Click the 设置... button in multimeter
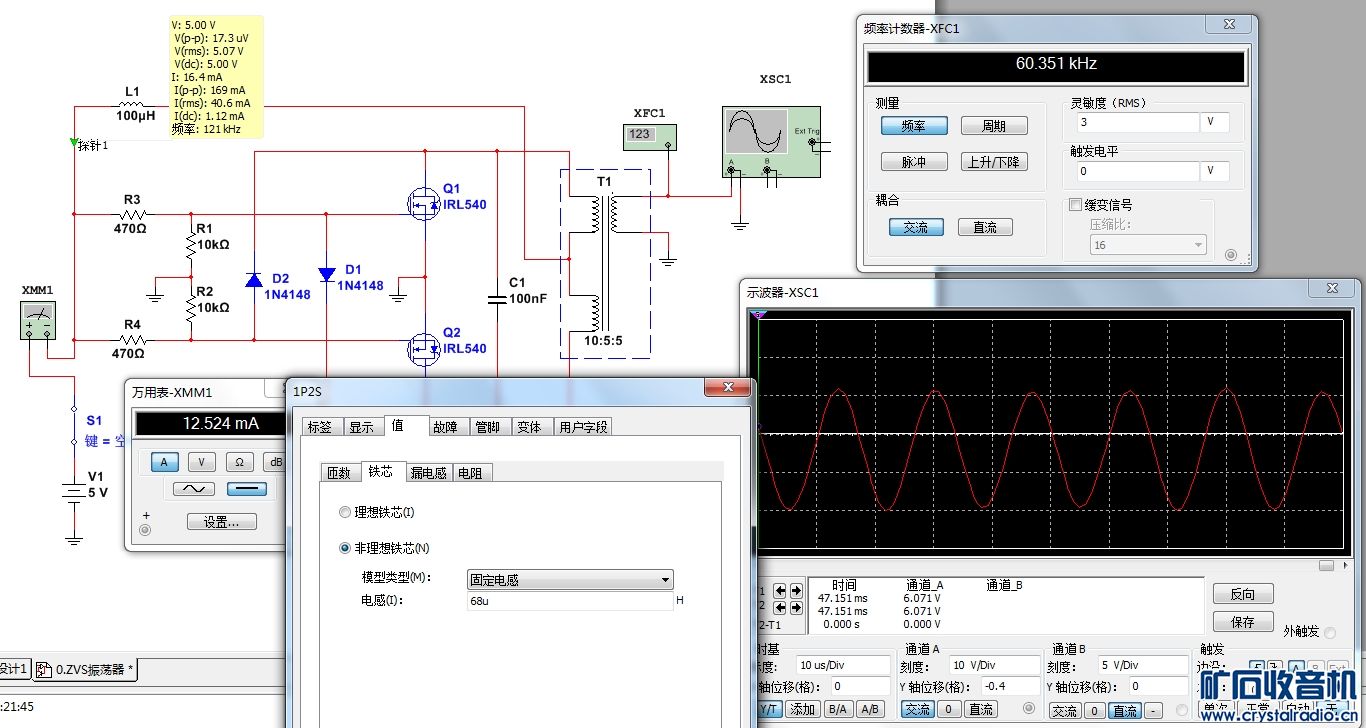 pyautogui.click(x=221, y=522)
